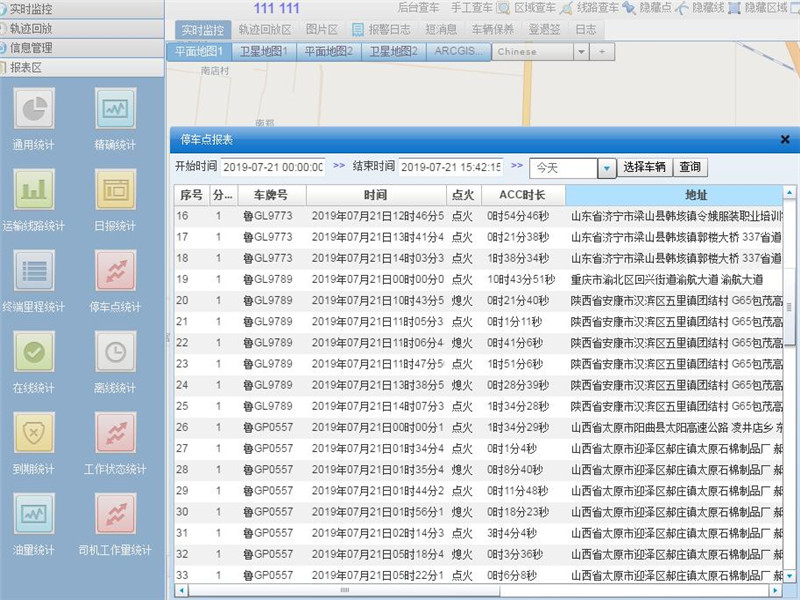This screenshot has width=800, height=600.
Task: Click the 选择车辆 select vehicle button
Action: coord(644,167)
